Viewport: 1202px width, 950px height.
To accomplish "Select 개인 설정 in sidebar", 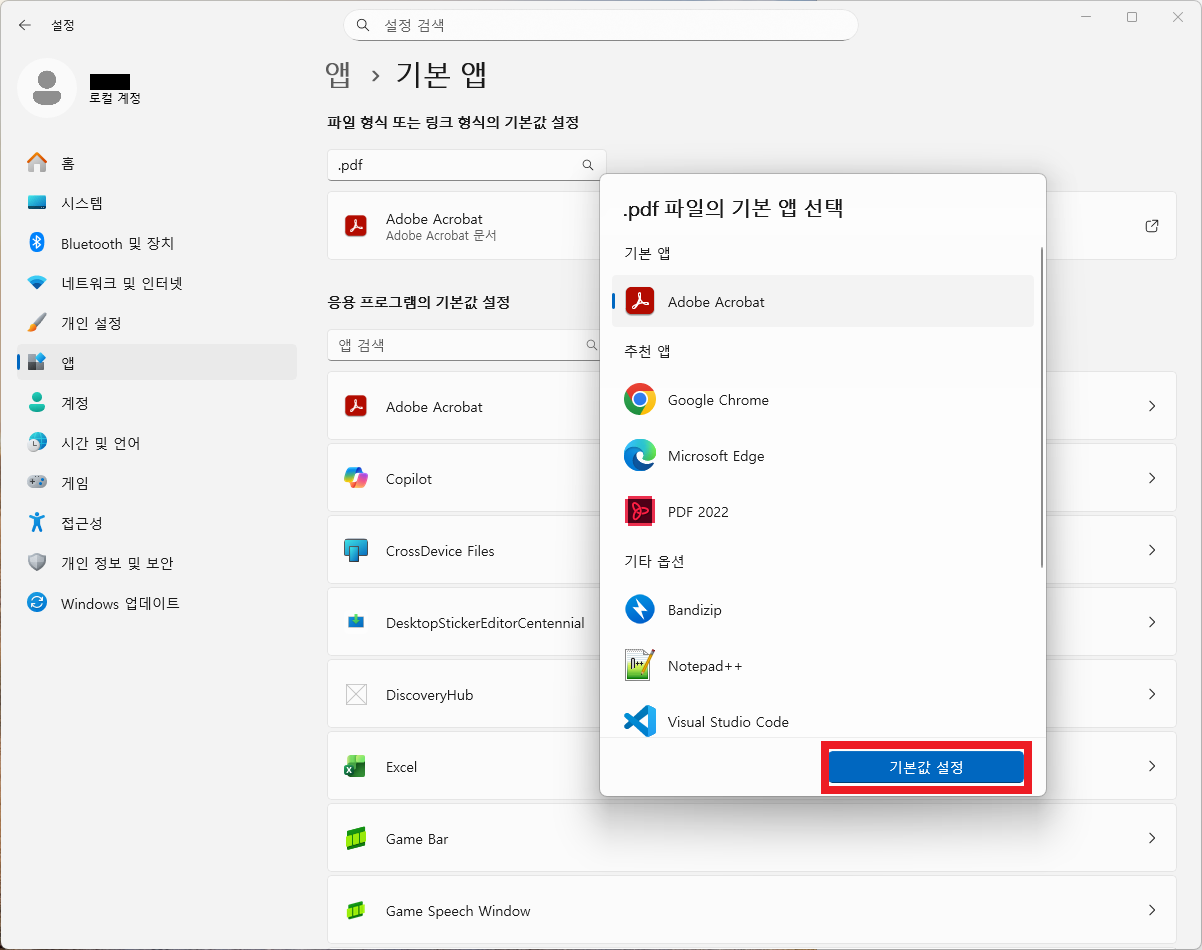I will pos(157,323).
